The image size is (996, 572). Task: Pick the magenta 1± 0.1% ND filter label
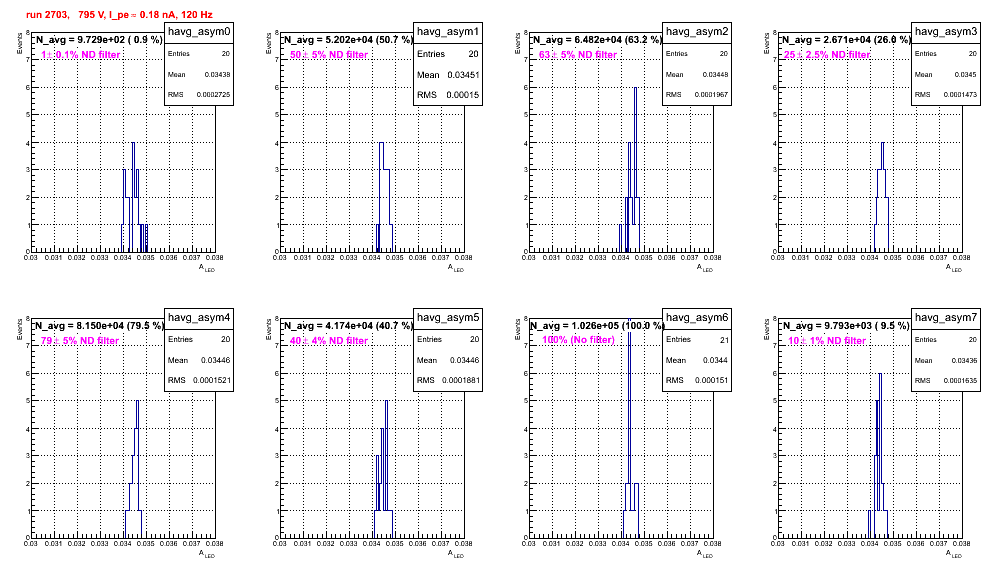(81, 55)
